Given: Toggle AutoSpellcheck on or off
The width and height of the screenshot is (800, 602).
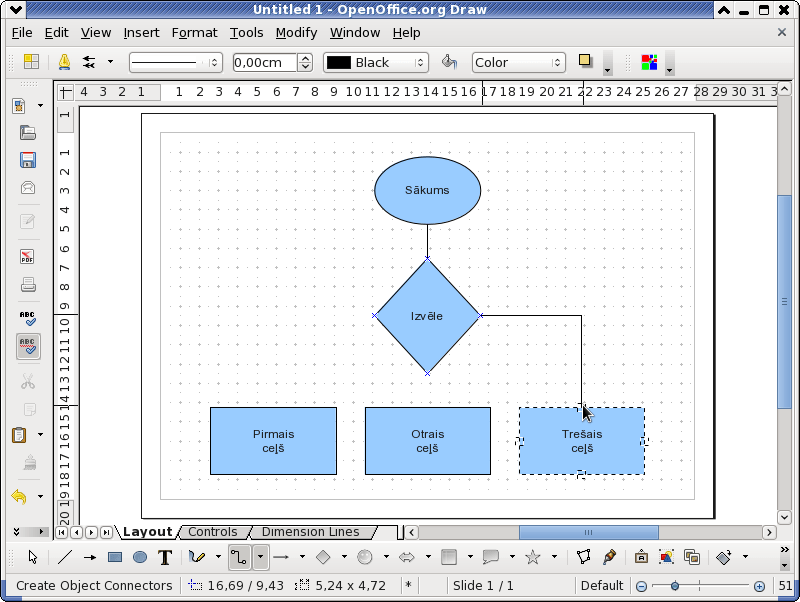Looking at the screenshot, I should point(28,346).
